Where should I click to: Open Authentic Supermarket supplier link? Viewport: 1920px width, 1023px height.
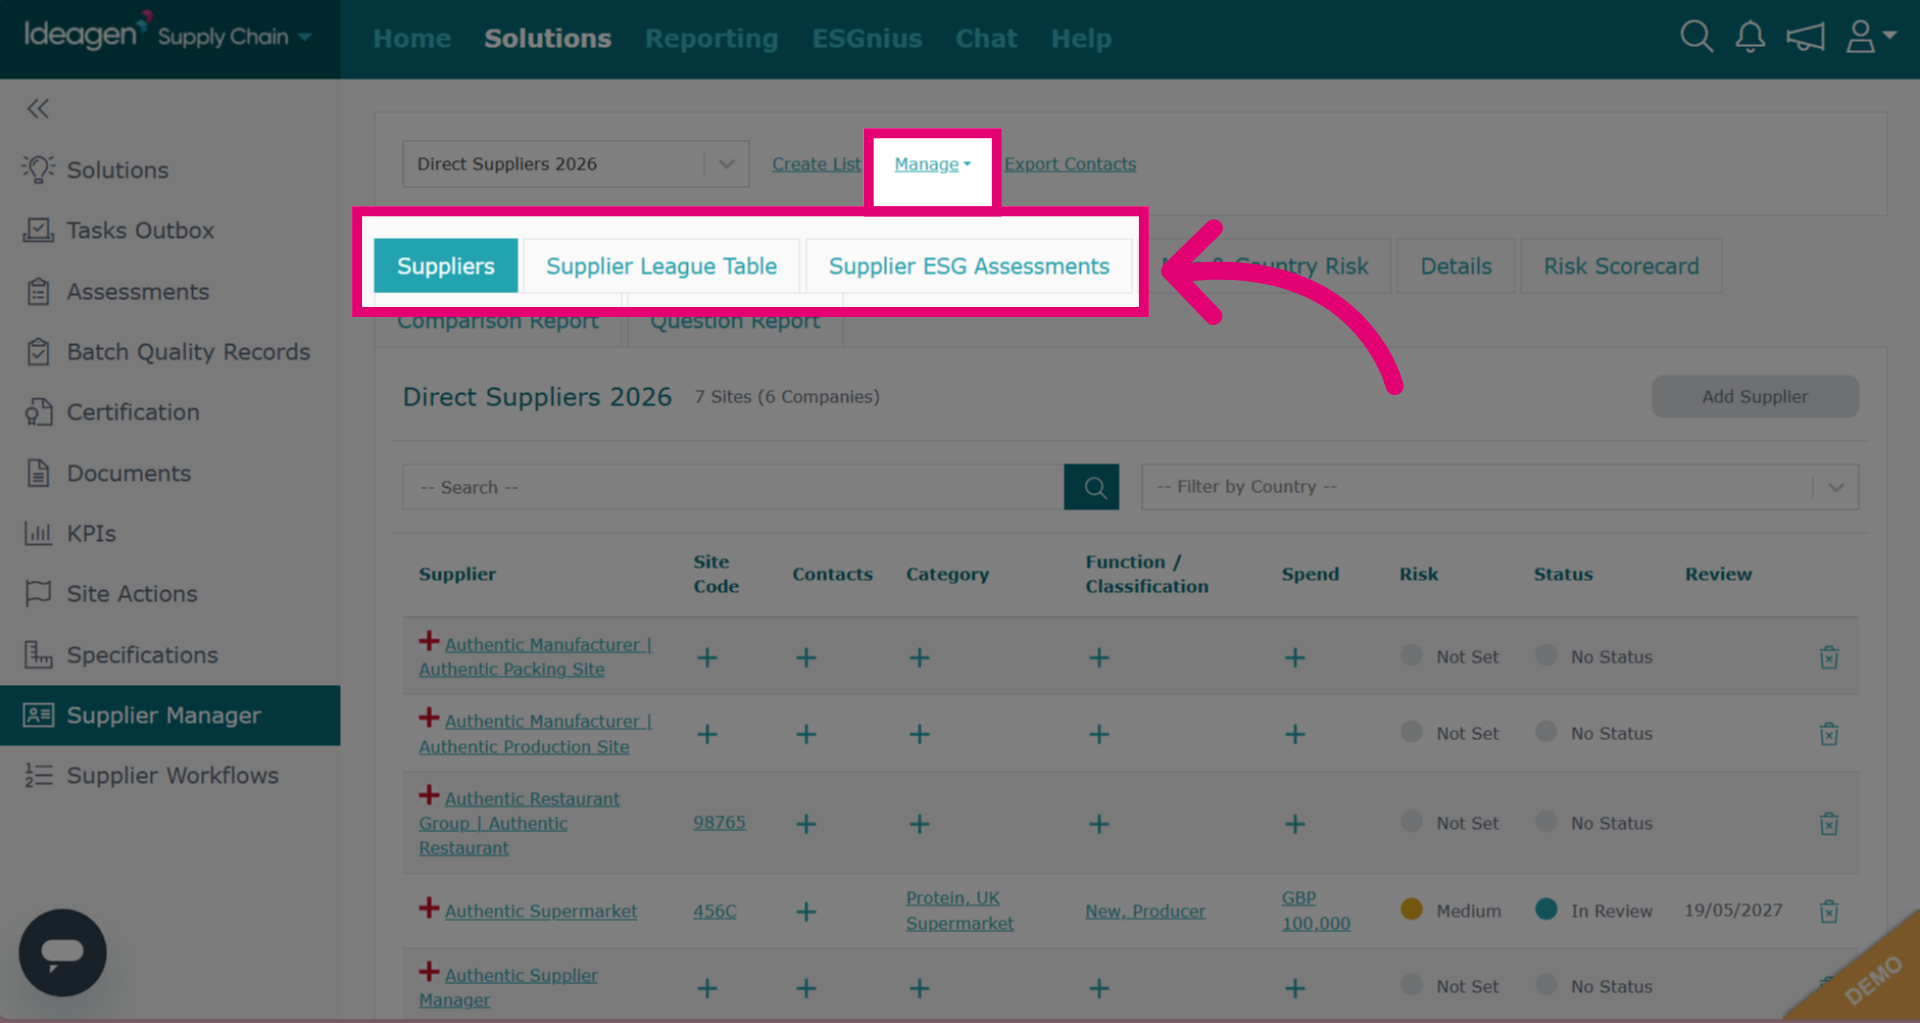pyautogui.click(x=541, y=911)
